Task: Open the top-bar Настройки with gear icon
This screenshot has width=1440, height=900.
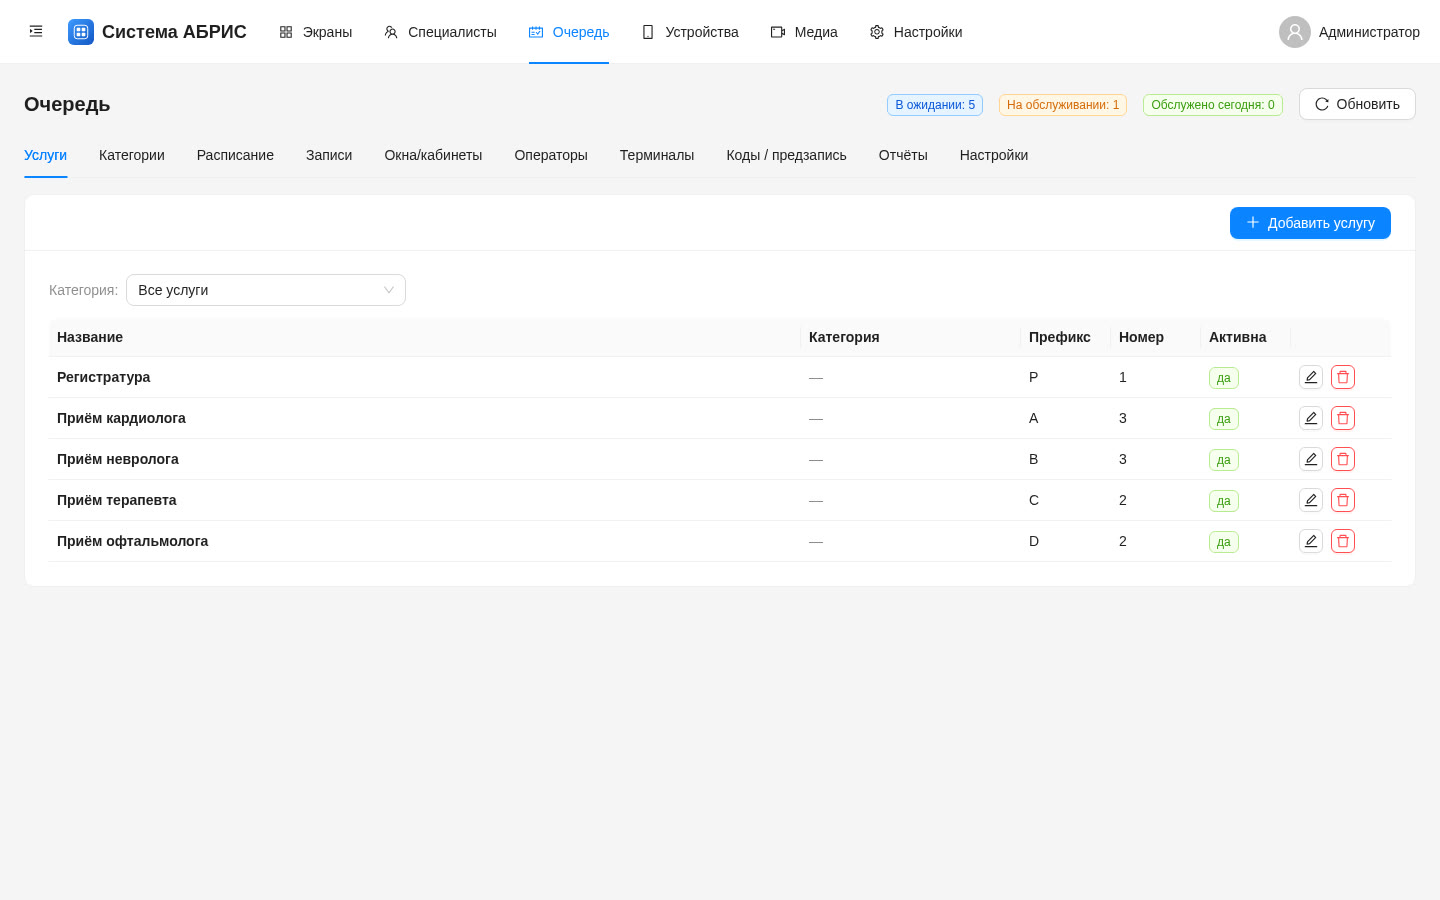Action: pyautogui.click(x=916, y=32)
